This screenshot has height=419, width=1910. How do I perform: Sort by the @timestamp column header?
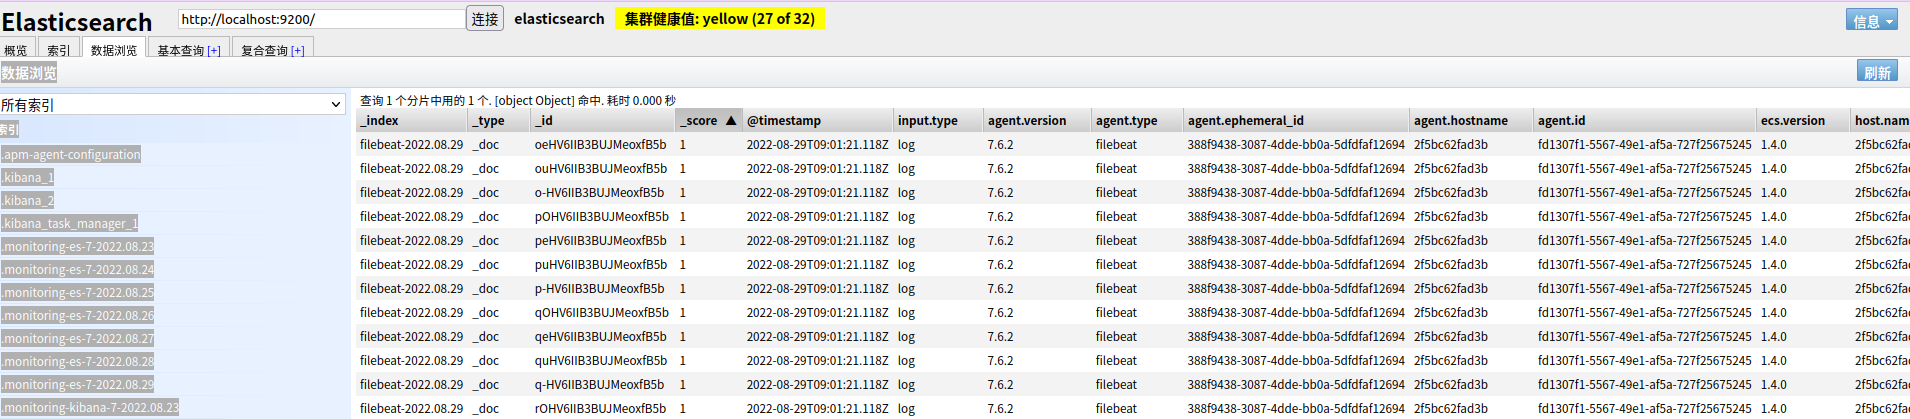coord(816,120)
